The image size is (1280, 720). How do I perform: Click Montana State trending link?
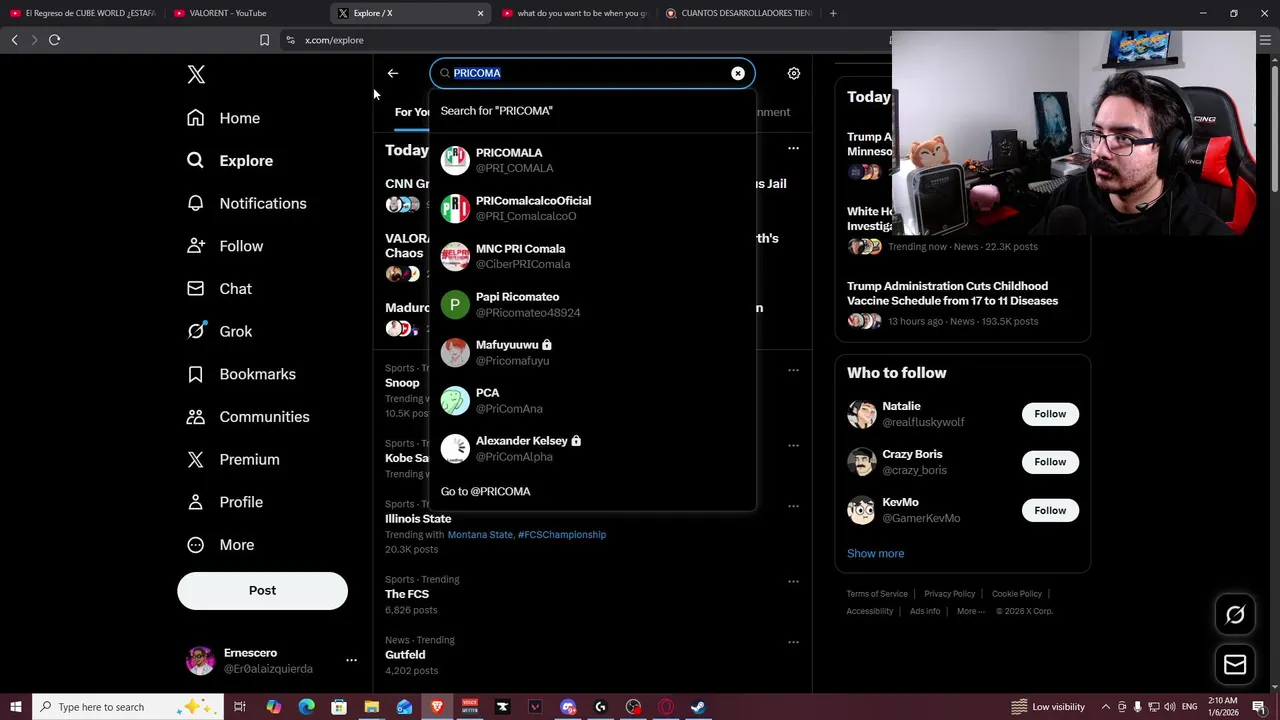(x=479, y=535)
